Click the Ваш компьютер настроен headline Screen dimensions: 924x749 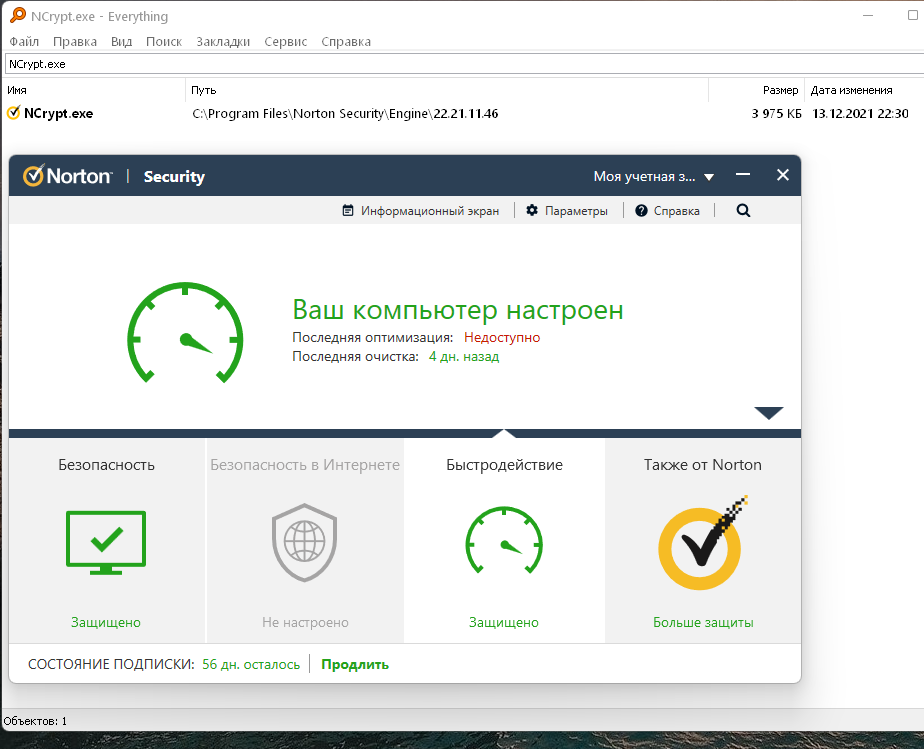(x=458, y=309)
